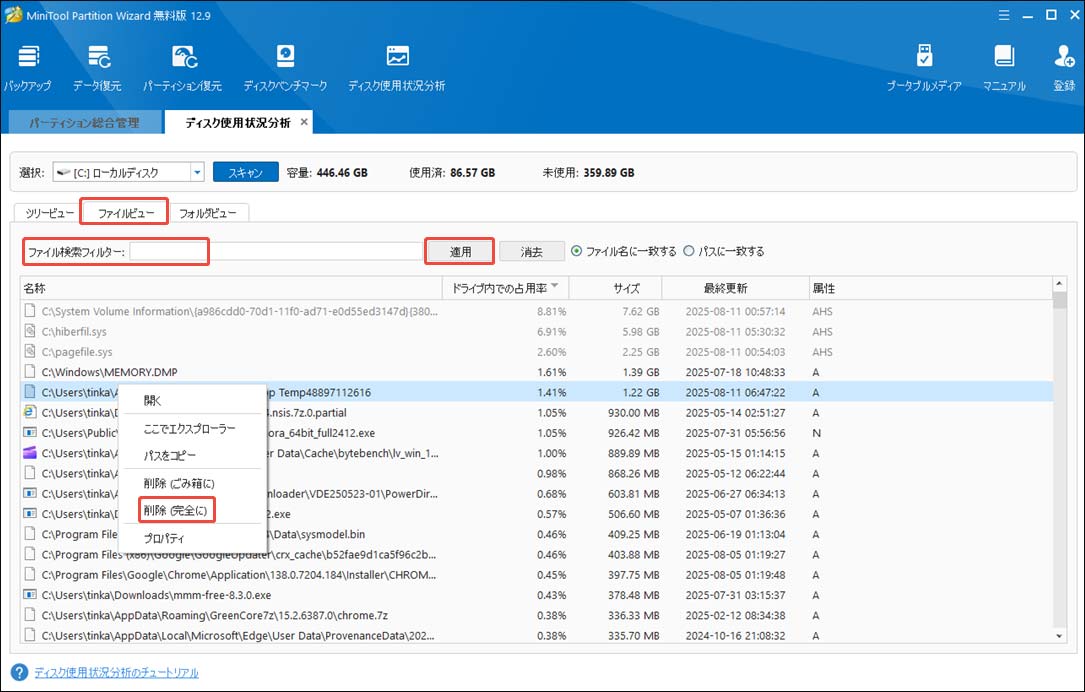Click the file list vertical scrollbar thumb

[1059, 300]
